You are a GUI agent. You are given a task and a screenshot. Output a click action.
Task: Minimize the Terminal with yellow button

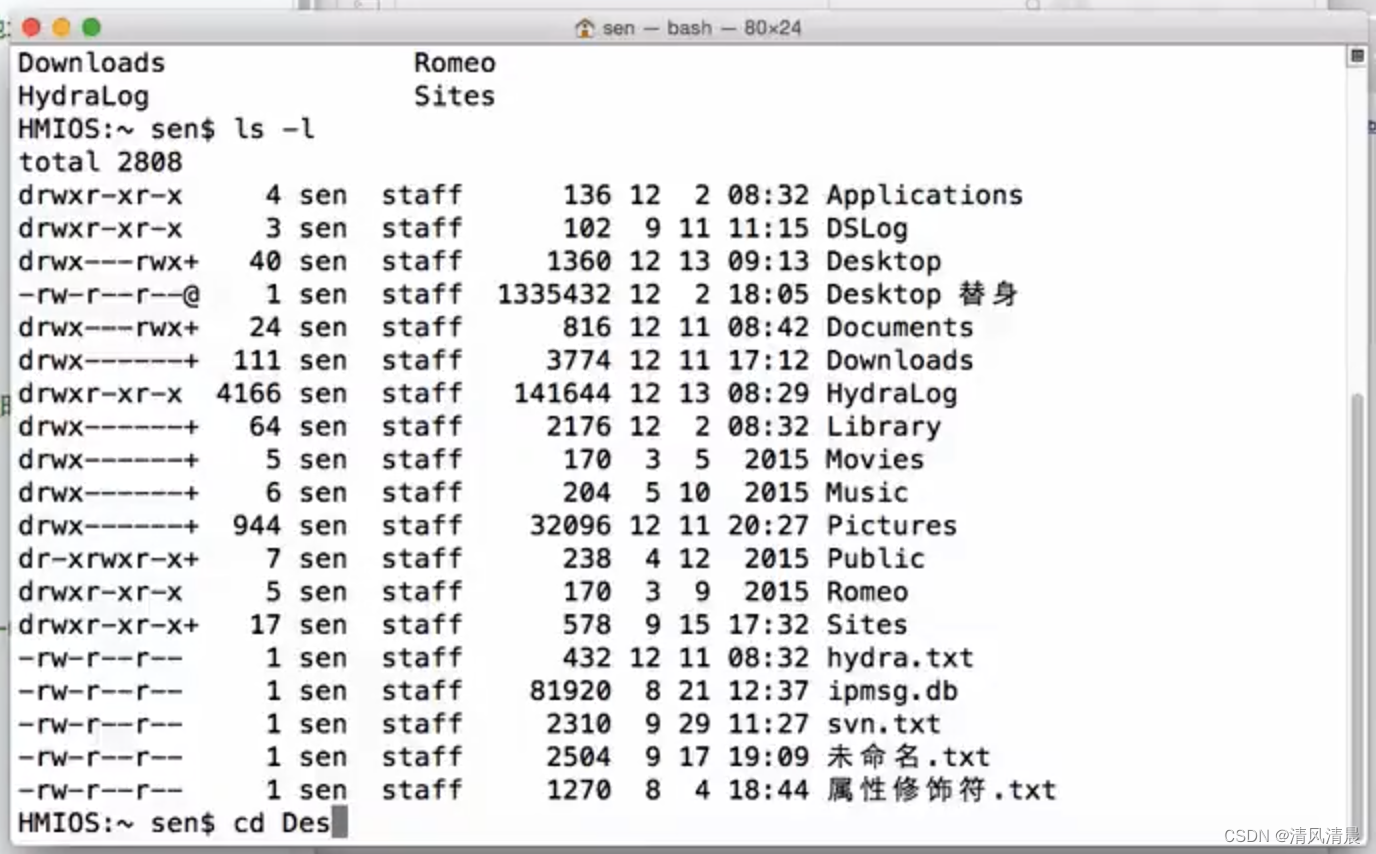[61, 28]
